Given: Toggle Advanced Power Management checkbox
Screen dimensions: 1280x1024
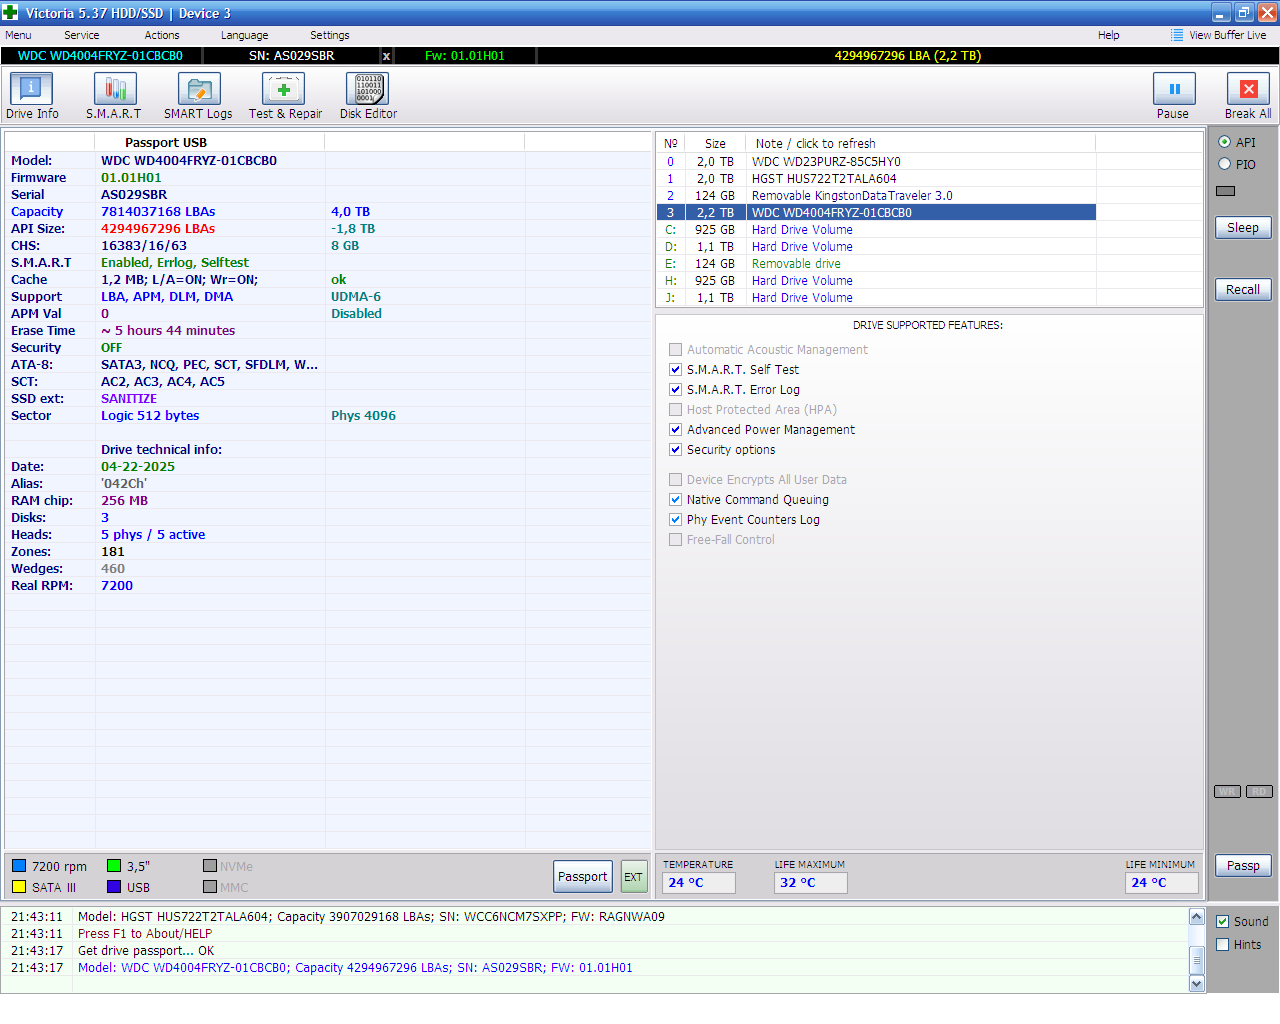Looking at the screenshot, I should [x=676, y=430].
